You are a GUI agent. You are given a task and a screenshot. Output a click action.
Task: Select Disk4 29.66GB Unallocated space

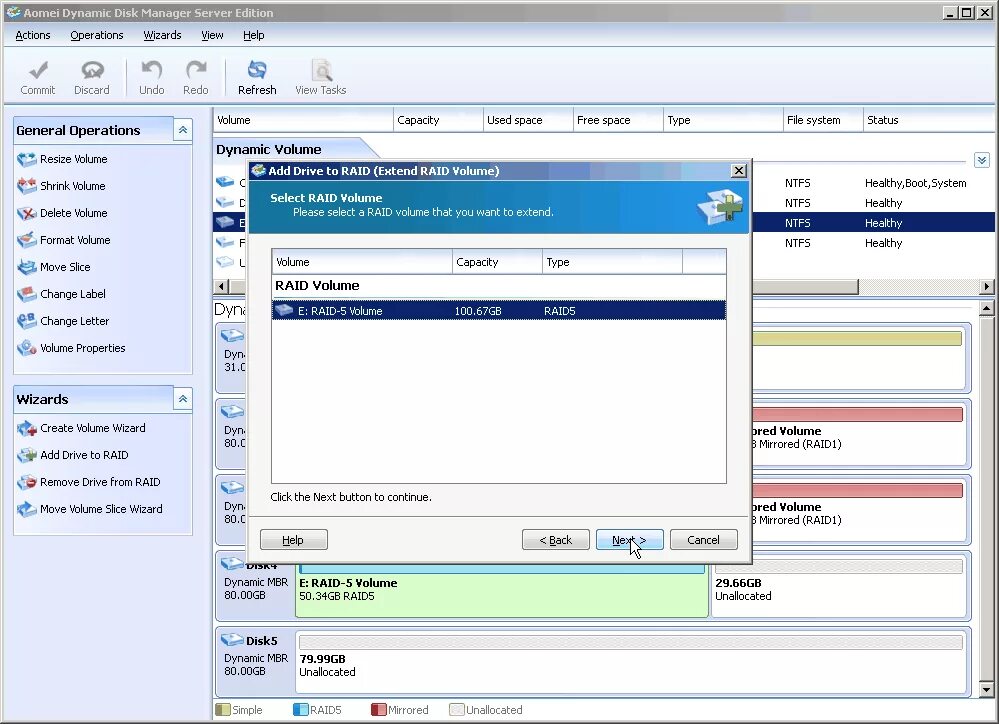(840, 586)
